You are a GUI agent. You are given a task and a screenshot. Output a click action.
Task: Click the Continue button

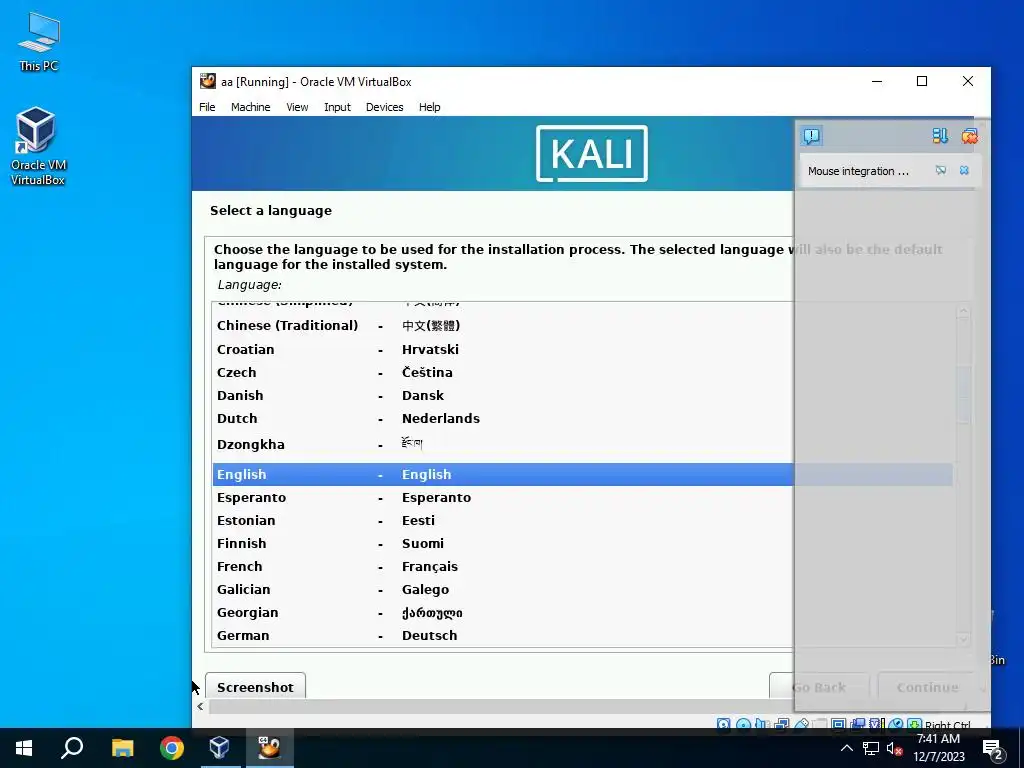point(927,686)
